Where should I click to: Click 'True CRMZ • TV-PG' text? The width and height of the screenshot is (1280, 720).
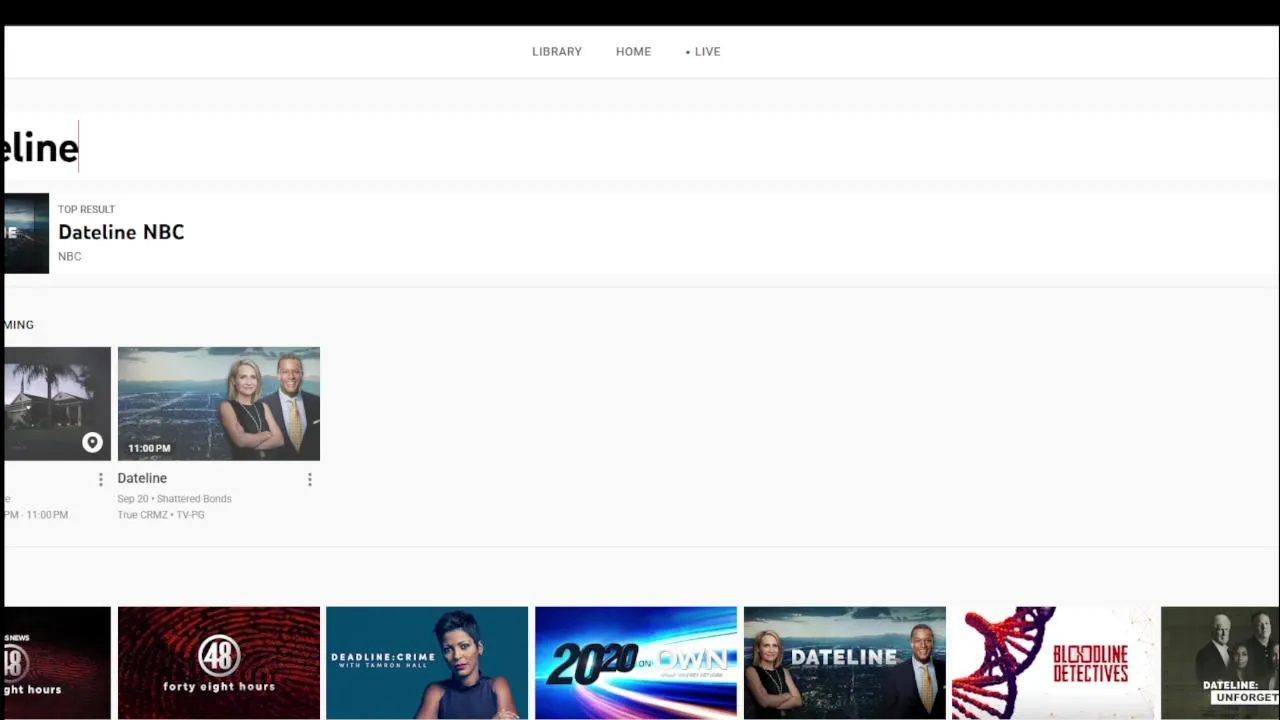161,515
